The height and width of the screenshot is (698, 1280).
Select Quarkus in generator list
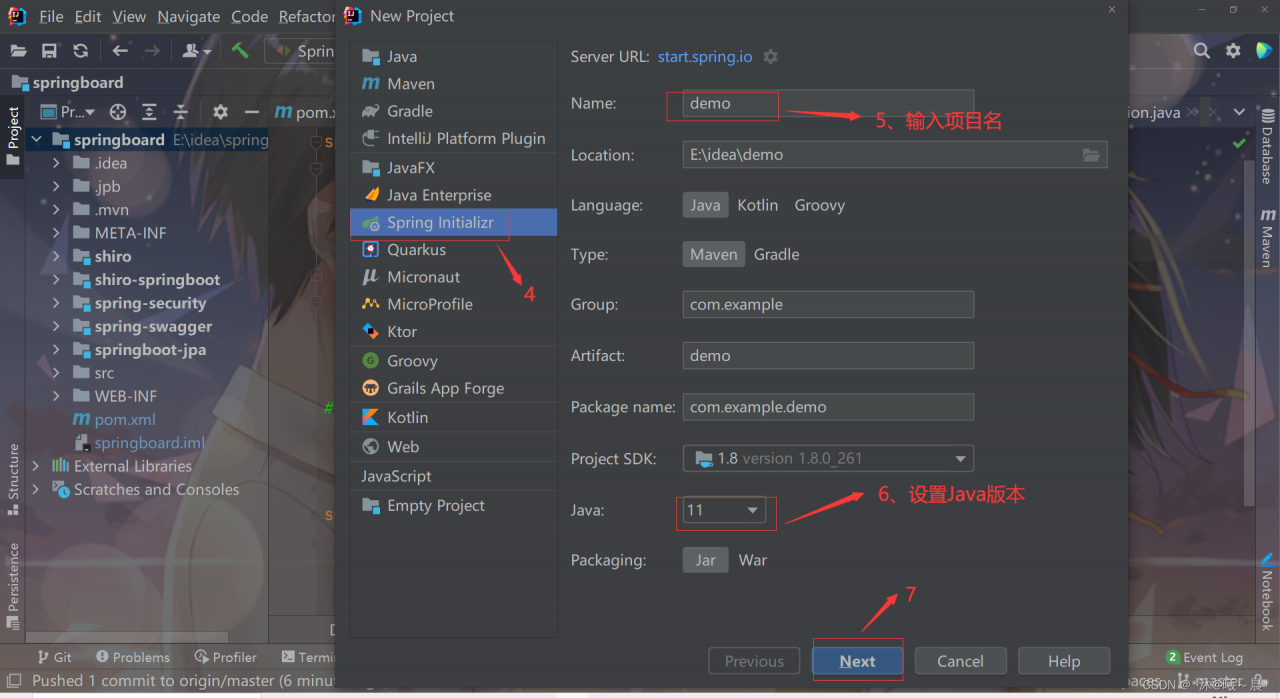(x=453, y=250)
